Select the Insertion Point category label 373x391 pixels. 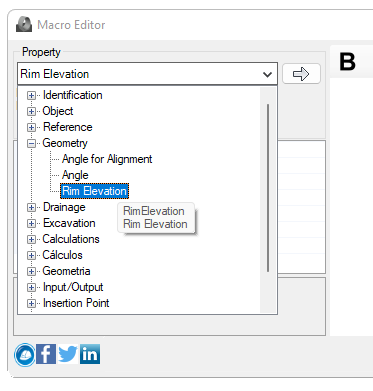76,303
